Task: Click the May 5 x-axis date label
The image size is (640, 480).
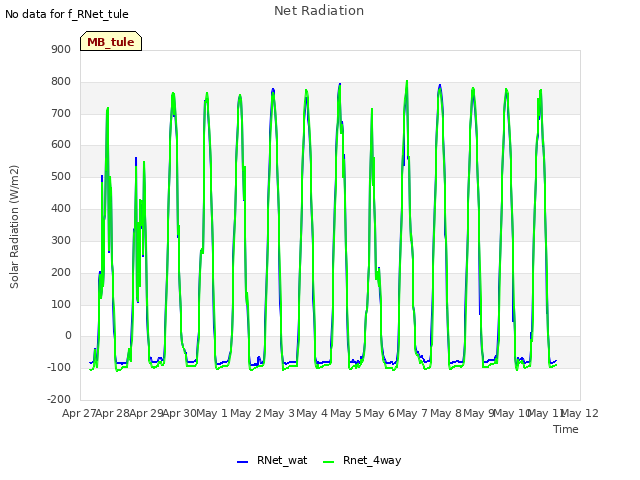Action: [x=346, y=413]
